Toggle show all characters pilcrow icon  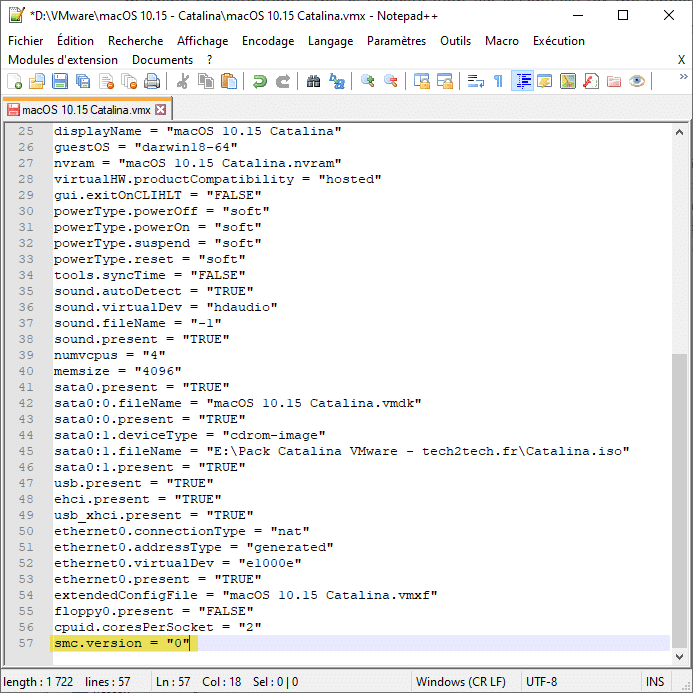[x=498, y=82]
